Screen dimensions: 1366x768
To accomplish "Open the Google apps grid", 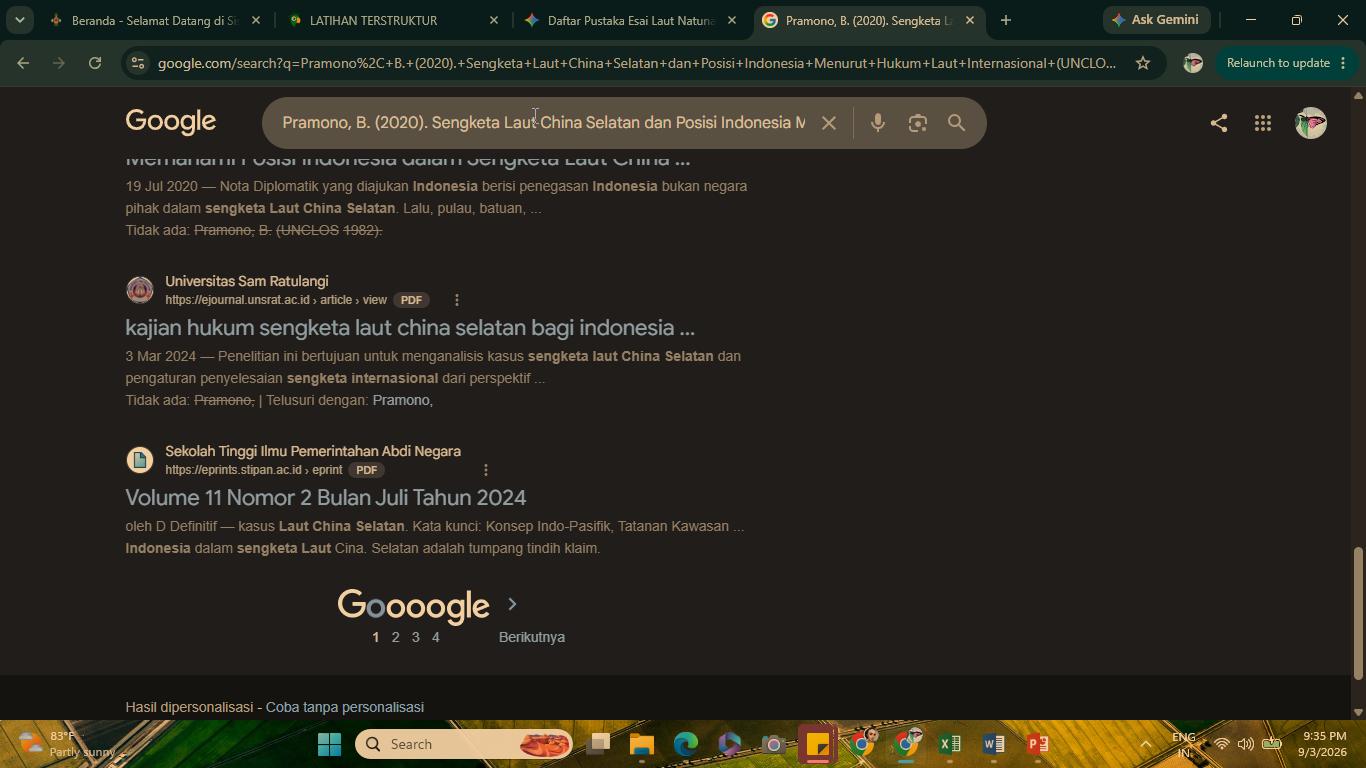I will [1263, 123].
